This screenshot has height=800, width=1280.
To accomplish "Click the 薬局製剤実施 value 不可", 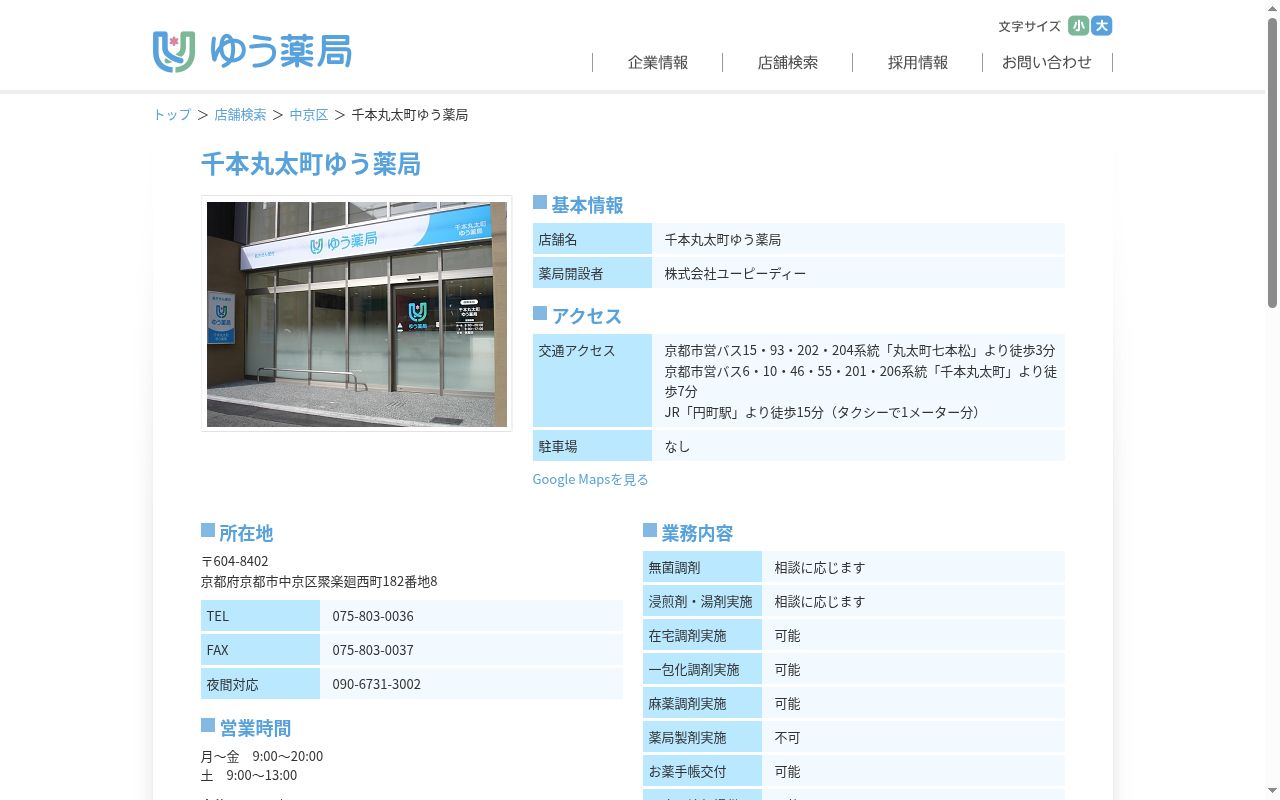I will pos(787,738).
